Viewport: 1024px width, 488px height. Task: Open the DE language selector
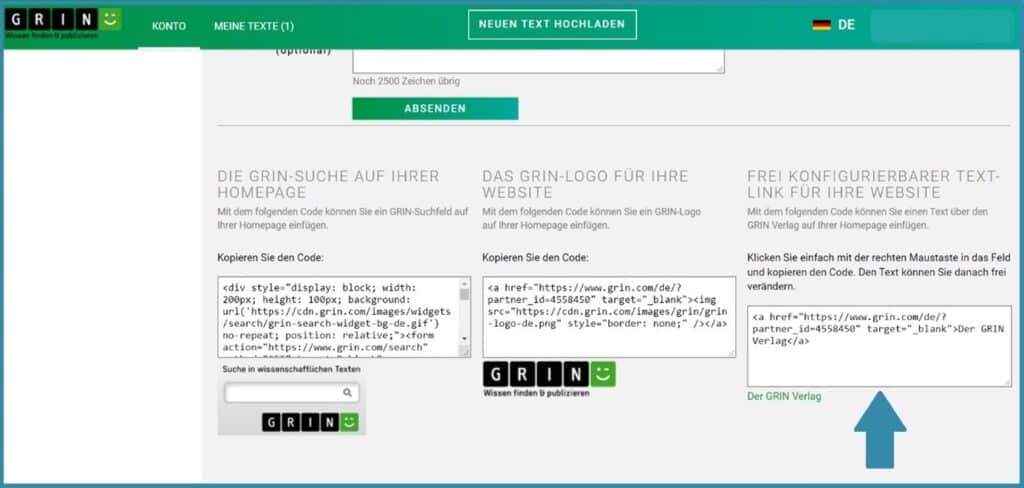(846, 25)
